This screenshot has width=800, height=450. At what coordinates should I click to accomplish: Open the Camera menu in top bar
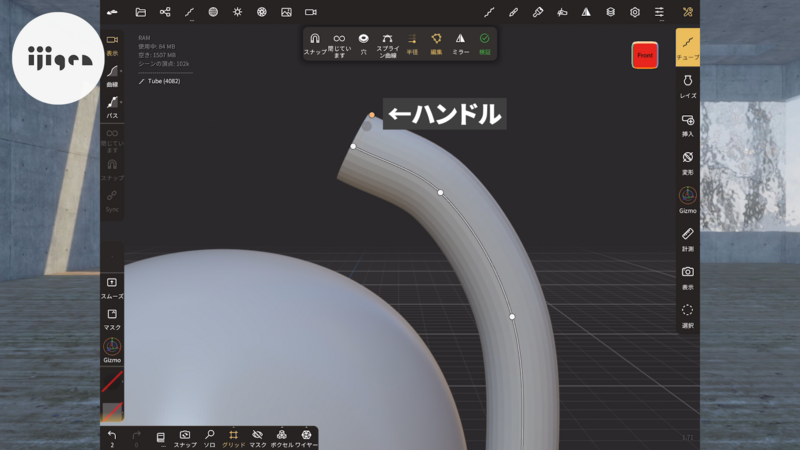click(311, 12)
